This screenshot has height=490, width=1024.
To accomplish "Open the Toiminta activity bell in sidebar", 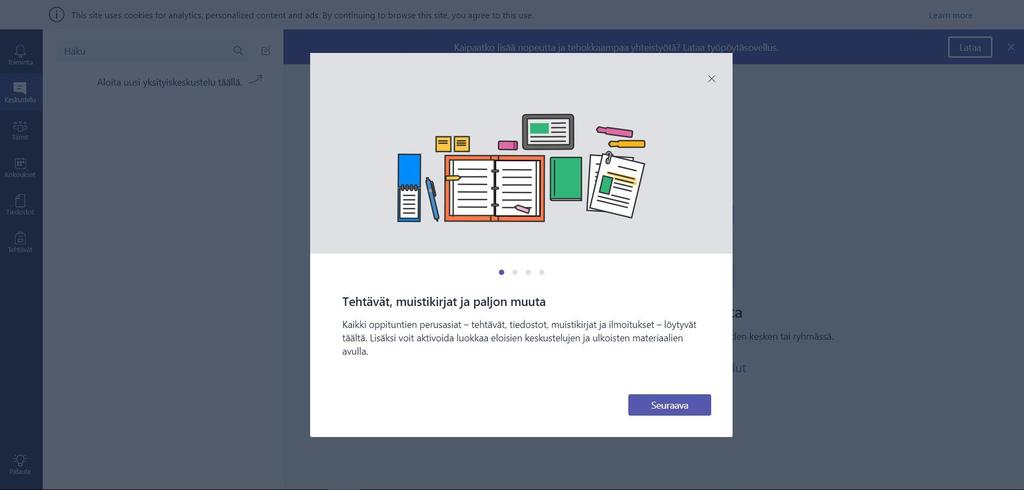I will coord(20,55).
